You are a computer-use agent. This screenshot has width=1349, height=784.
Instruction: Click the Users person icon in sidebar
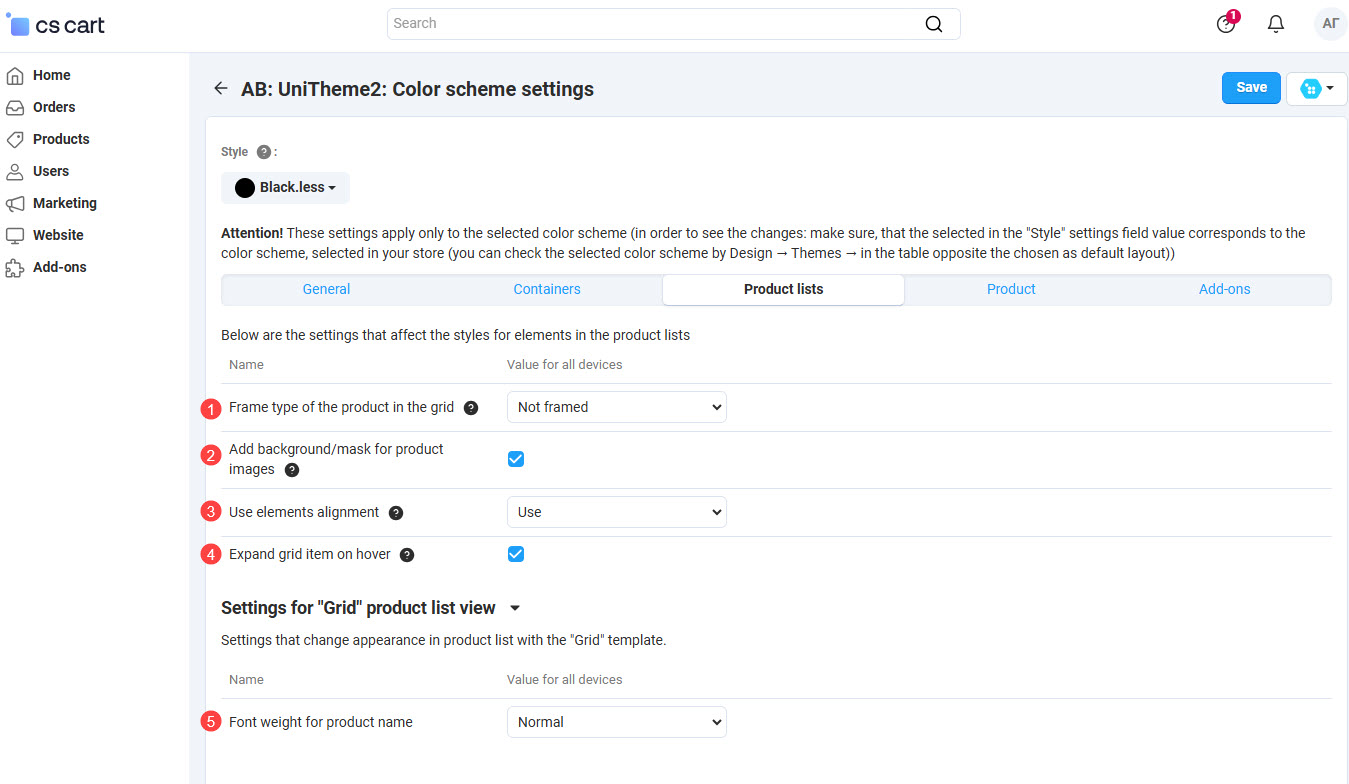coord(15,171)
